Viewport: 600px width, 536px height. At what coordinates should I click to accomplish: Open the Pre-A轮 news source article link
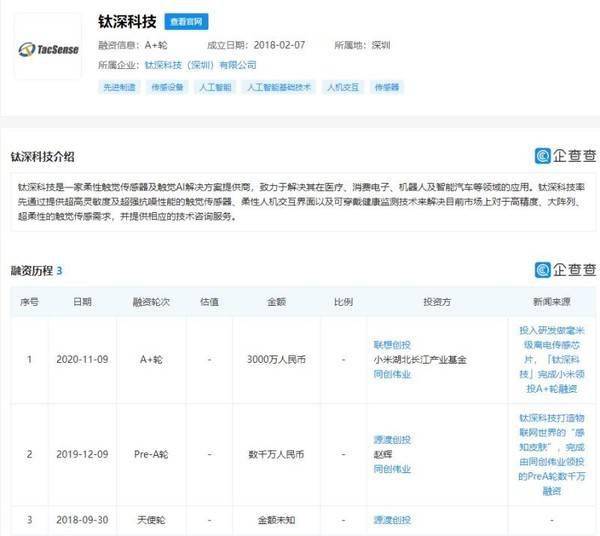click(552, 454)
